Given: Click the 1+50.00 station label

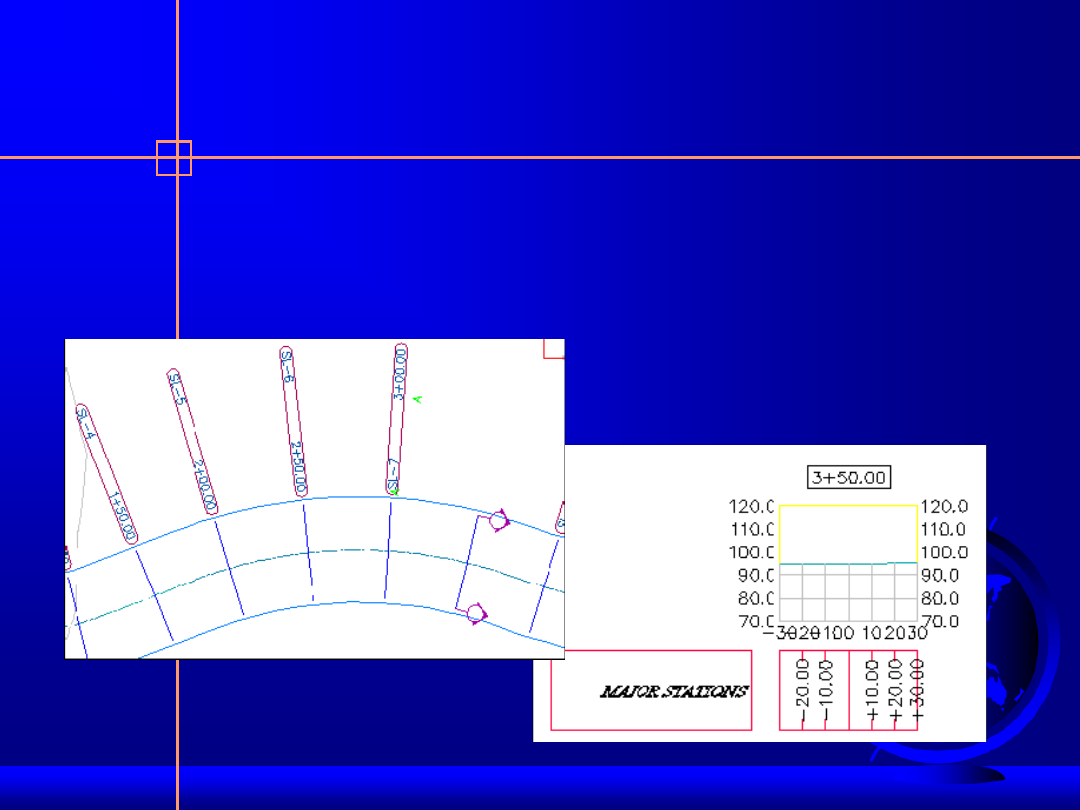Looking at the screenshot, I should (x=121, y=514).
